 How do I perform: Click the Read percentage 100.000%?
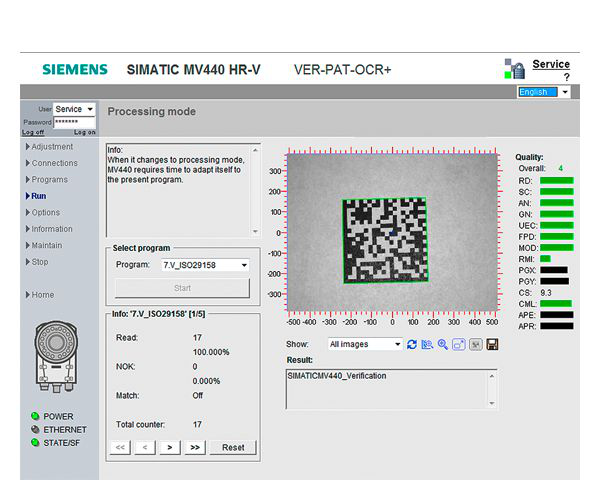pos(211,352)
